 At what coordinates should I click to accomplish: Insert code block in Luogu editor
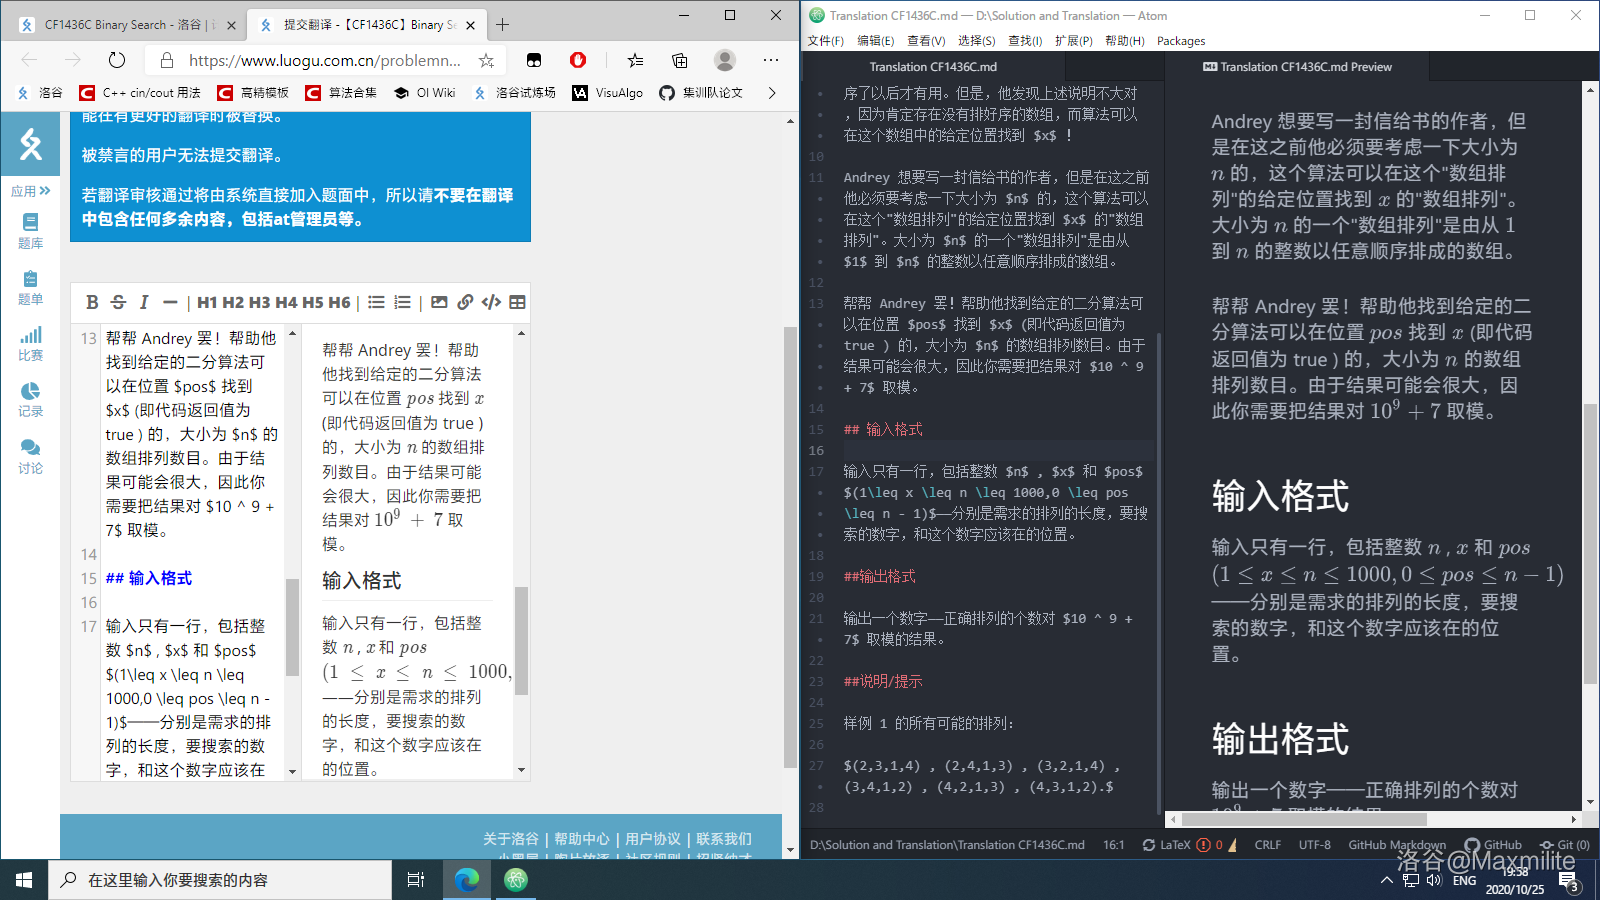click(491, 302)
